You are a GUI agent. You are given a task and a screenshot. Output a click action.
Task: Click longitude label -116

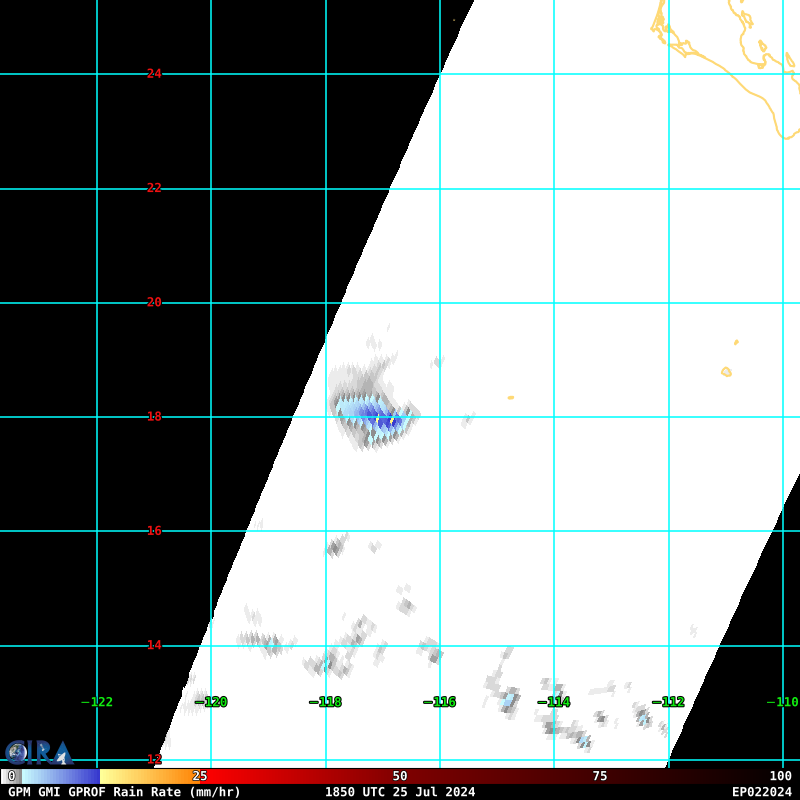pos(440,702)
